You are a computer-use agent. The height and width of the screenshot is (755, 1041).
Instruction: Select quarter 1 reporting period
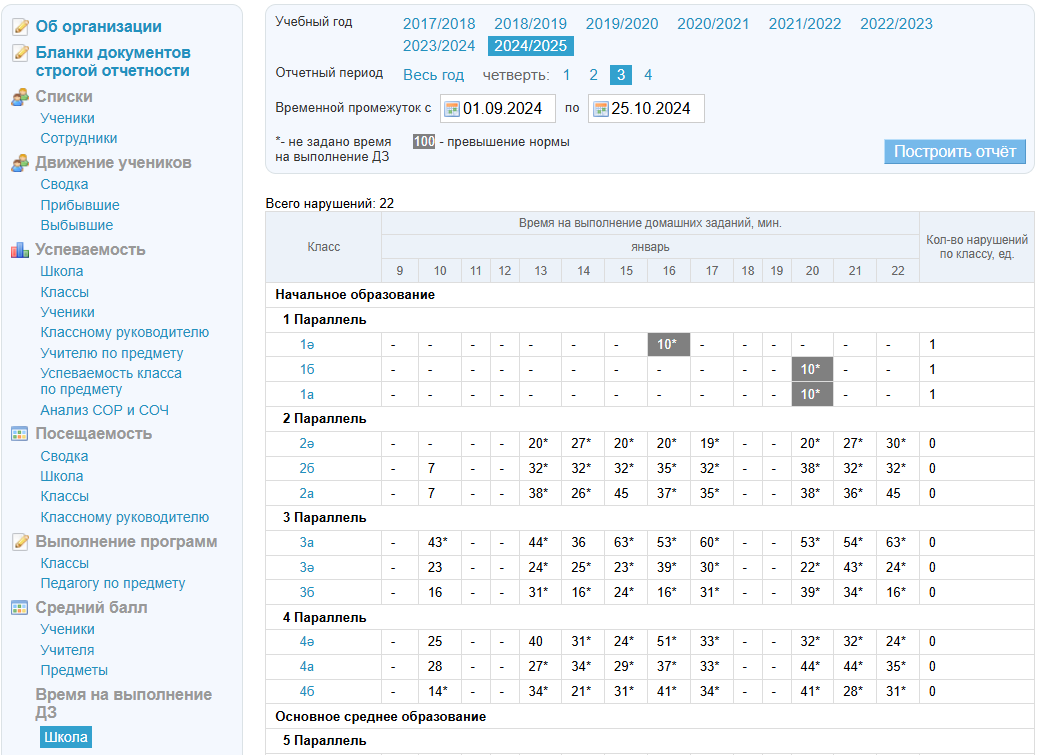[567, 75]
